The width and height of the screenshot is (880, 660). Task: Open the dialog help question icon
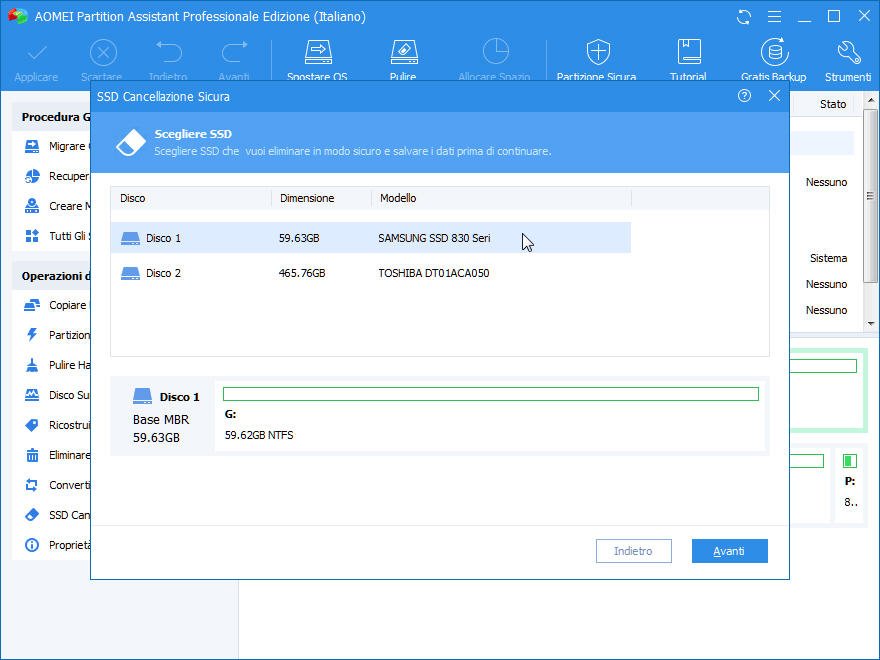[x=744, y=96]
